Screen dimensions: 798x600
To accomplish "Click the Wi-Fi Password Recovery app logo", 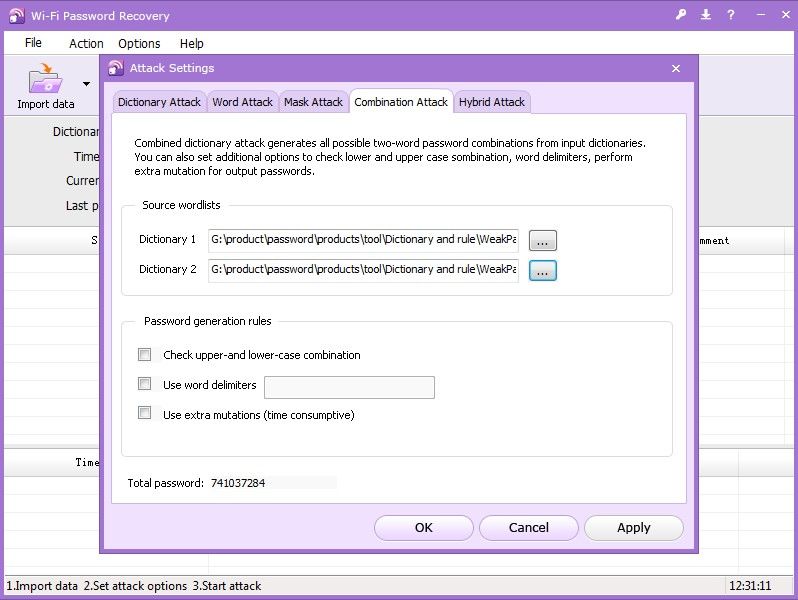I will (x=16, y=15).
